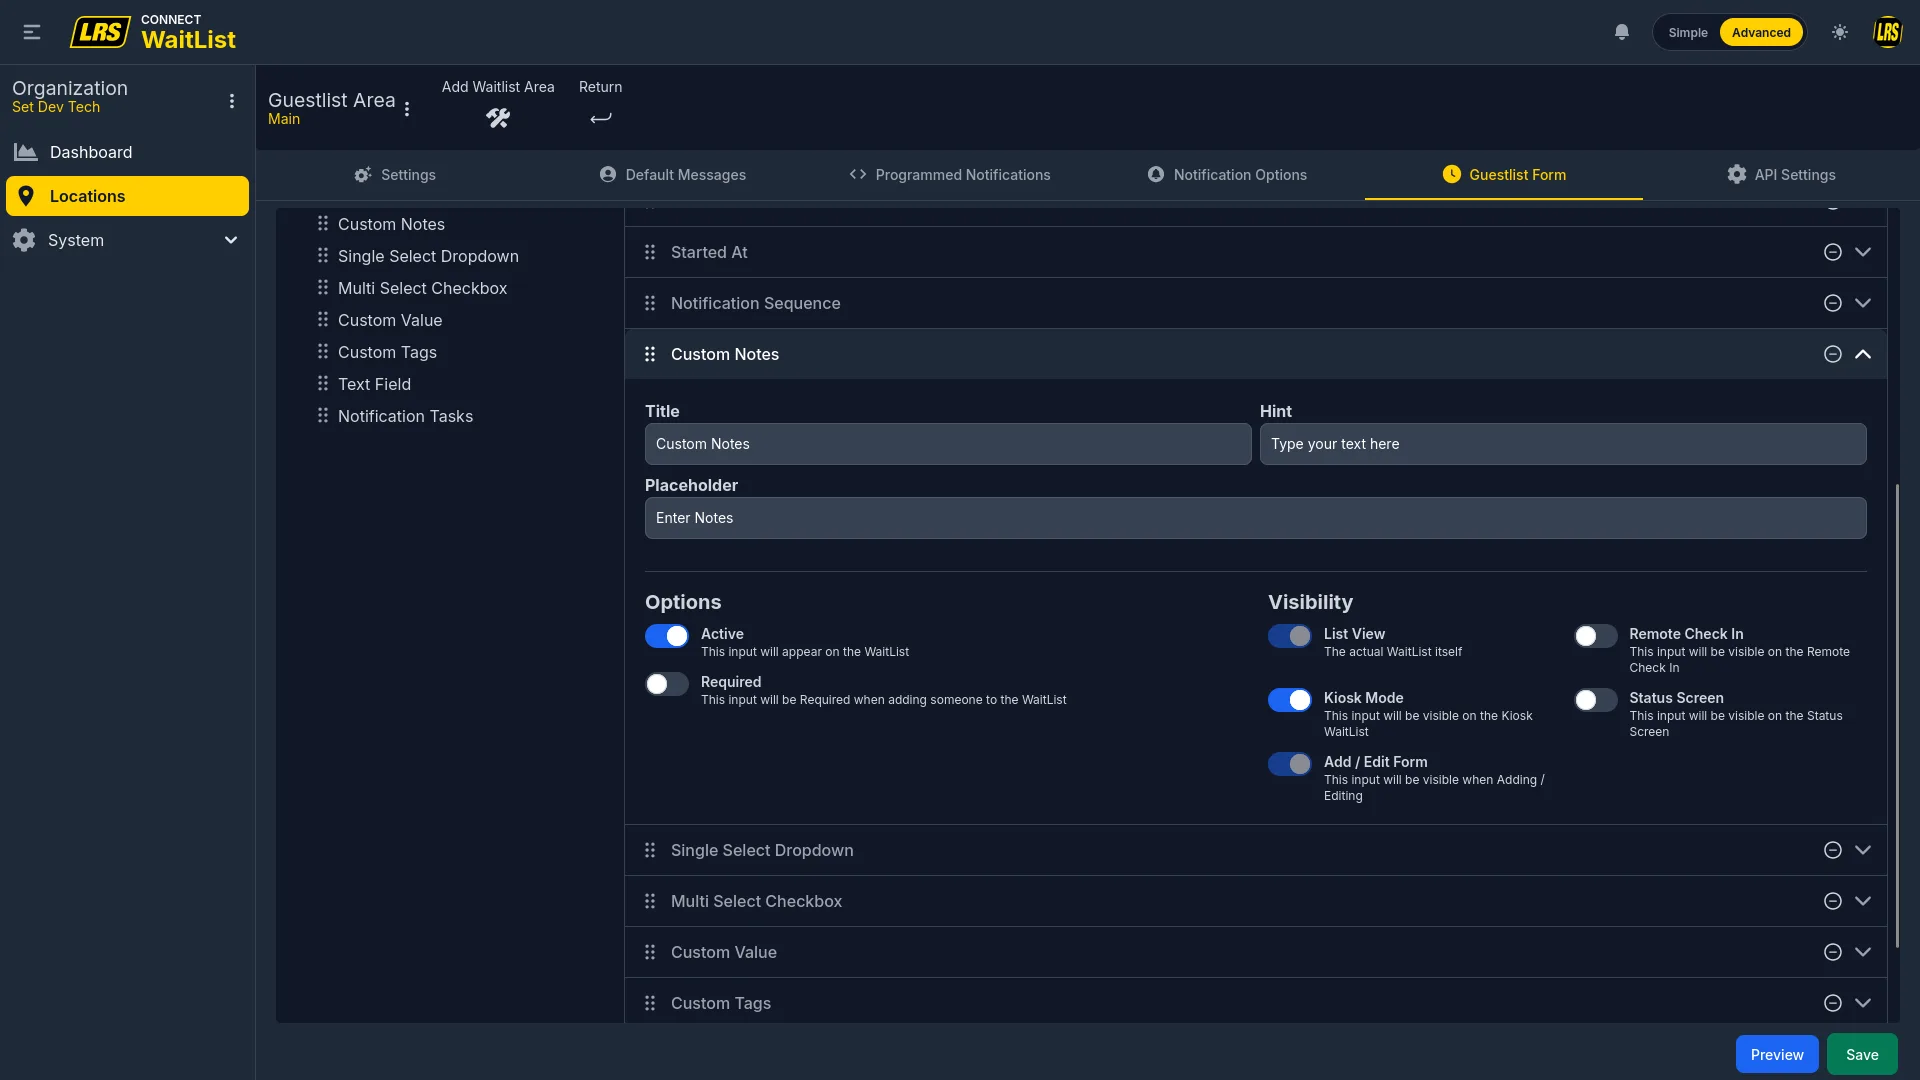Remove the Notification Sequence field with minus icon

pos(1832,303)
